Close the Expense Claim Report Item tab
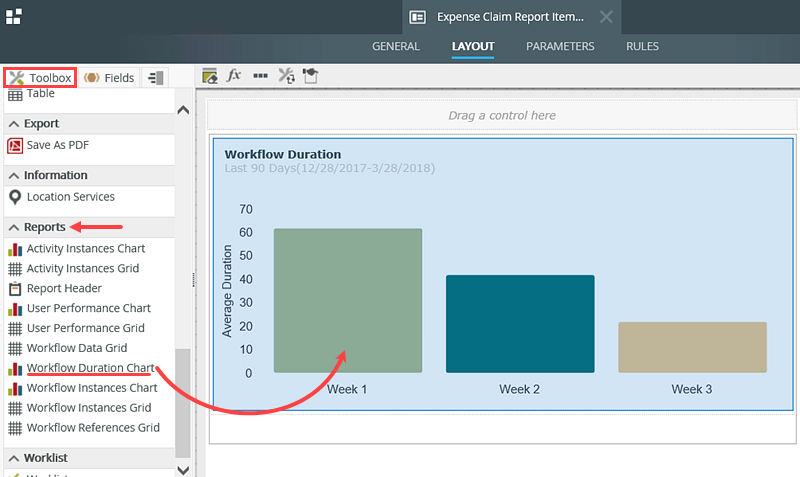Screen dimensions: 800x477 point(606,17)
